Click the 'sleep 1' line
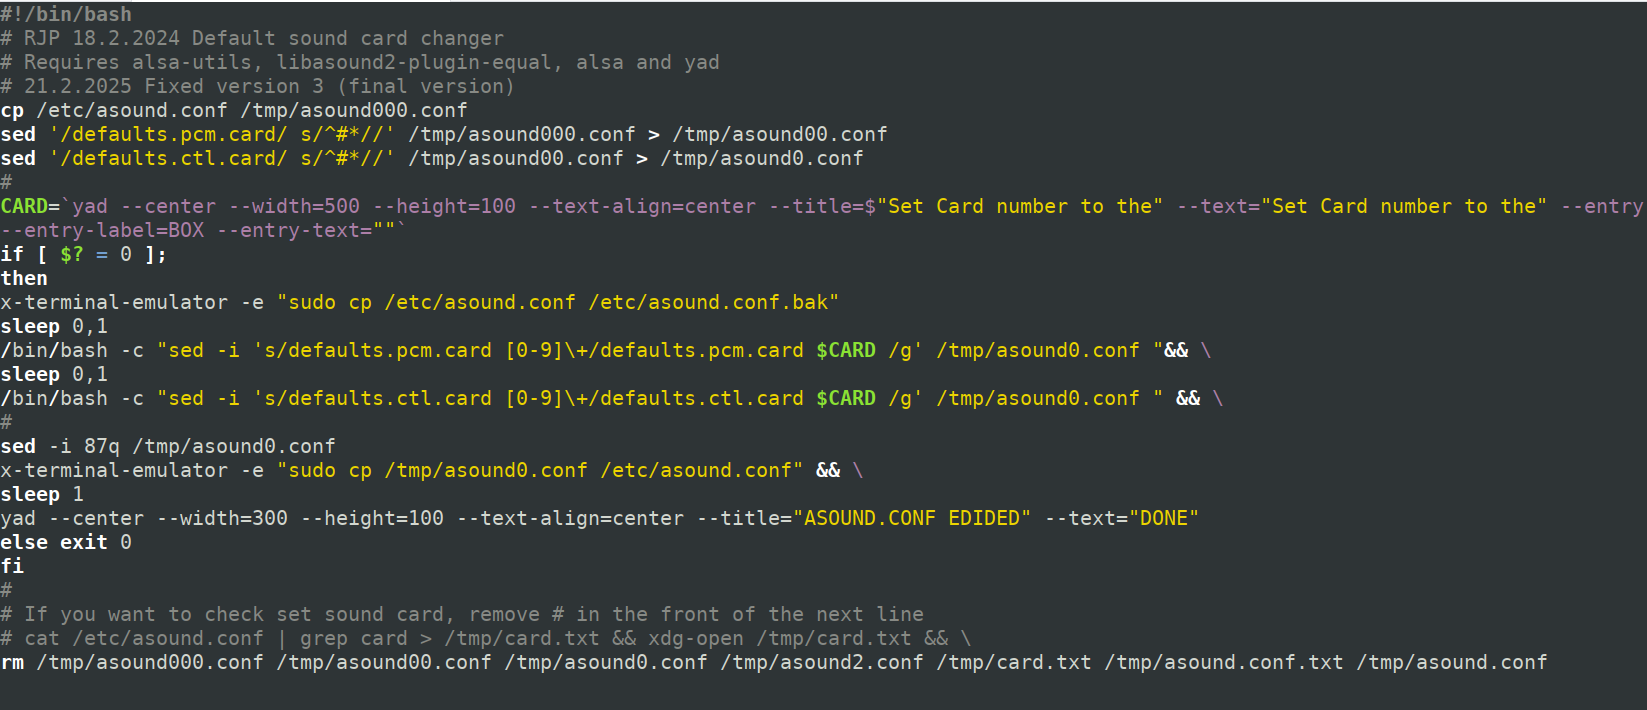The width and height of the screenshot is (1647, 710). point(42,494)
